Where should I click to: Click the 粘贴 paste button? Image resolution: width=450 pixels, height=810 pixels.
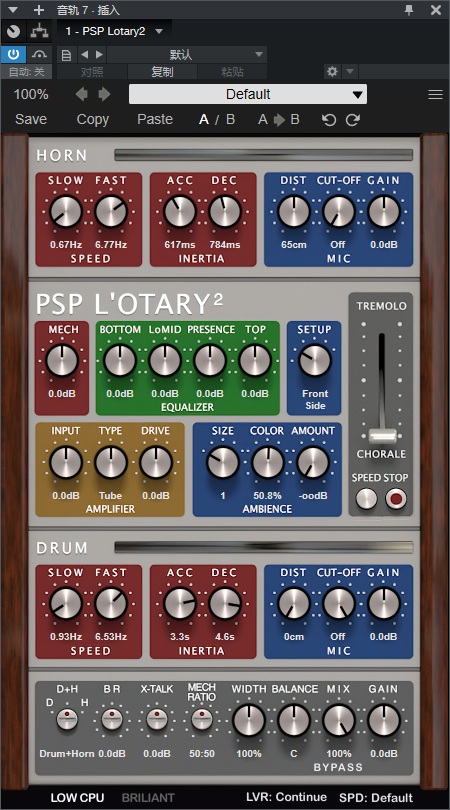[232, 72]
